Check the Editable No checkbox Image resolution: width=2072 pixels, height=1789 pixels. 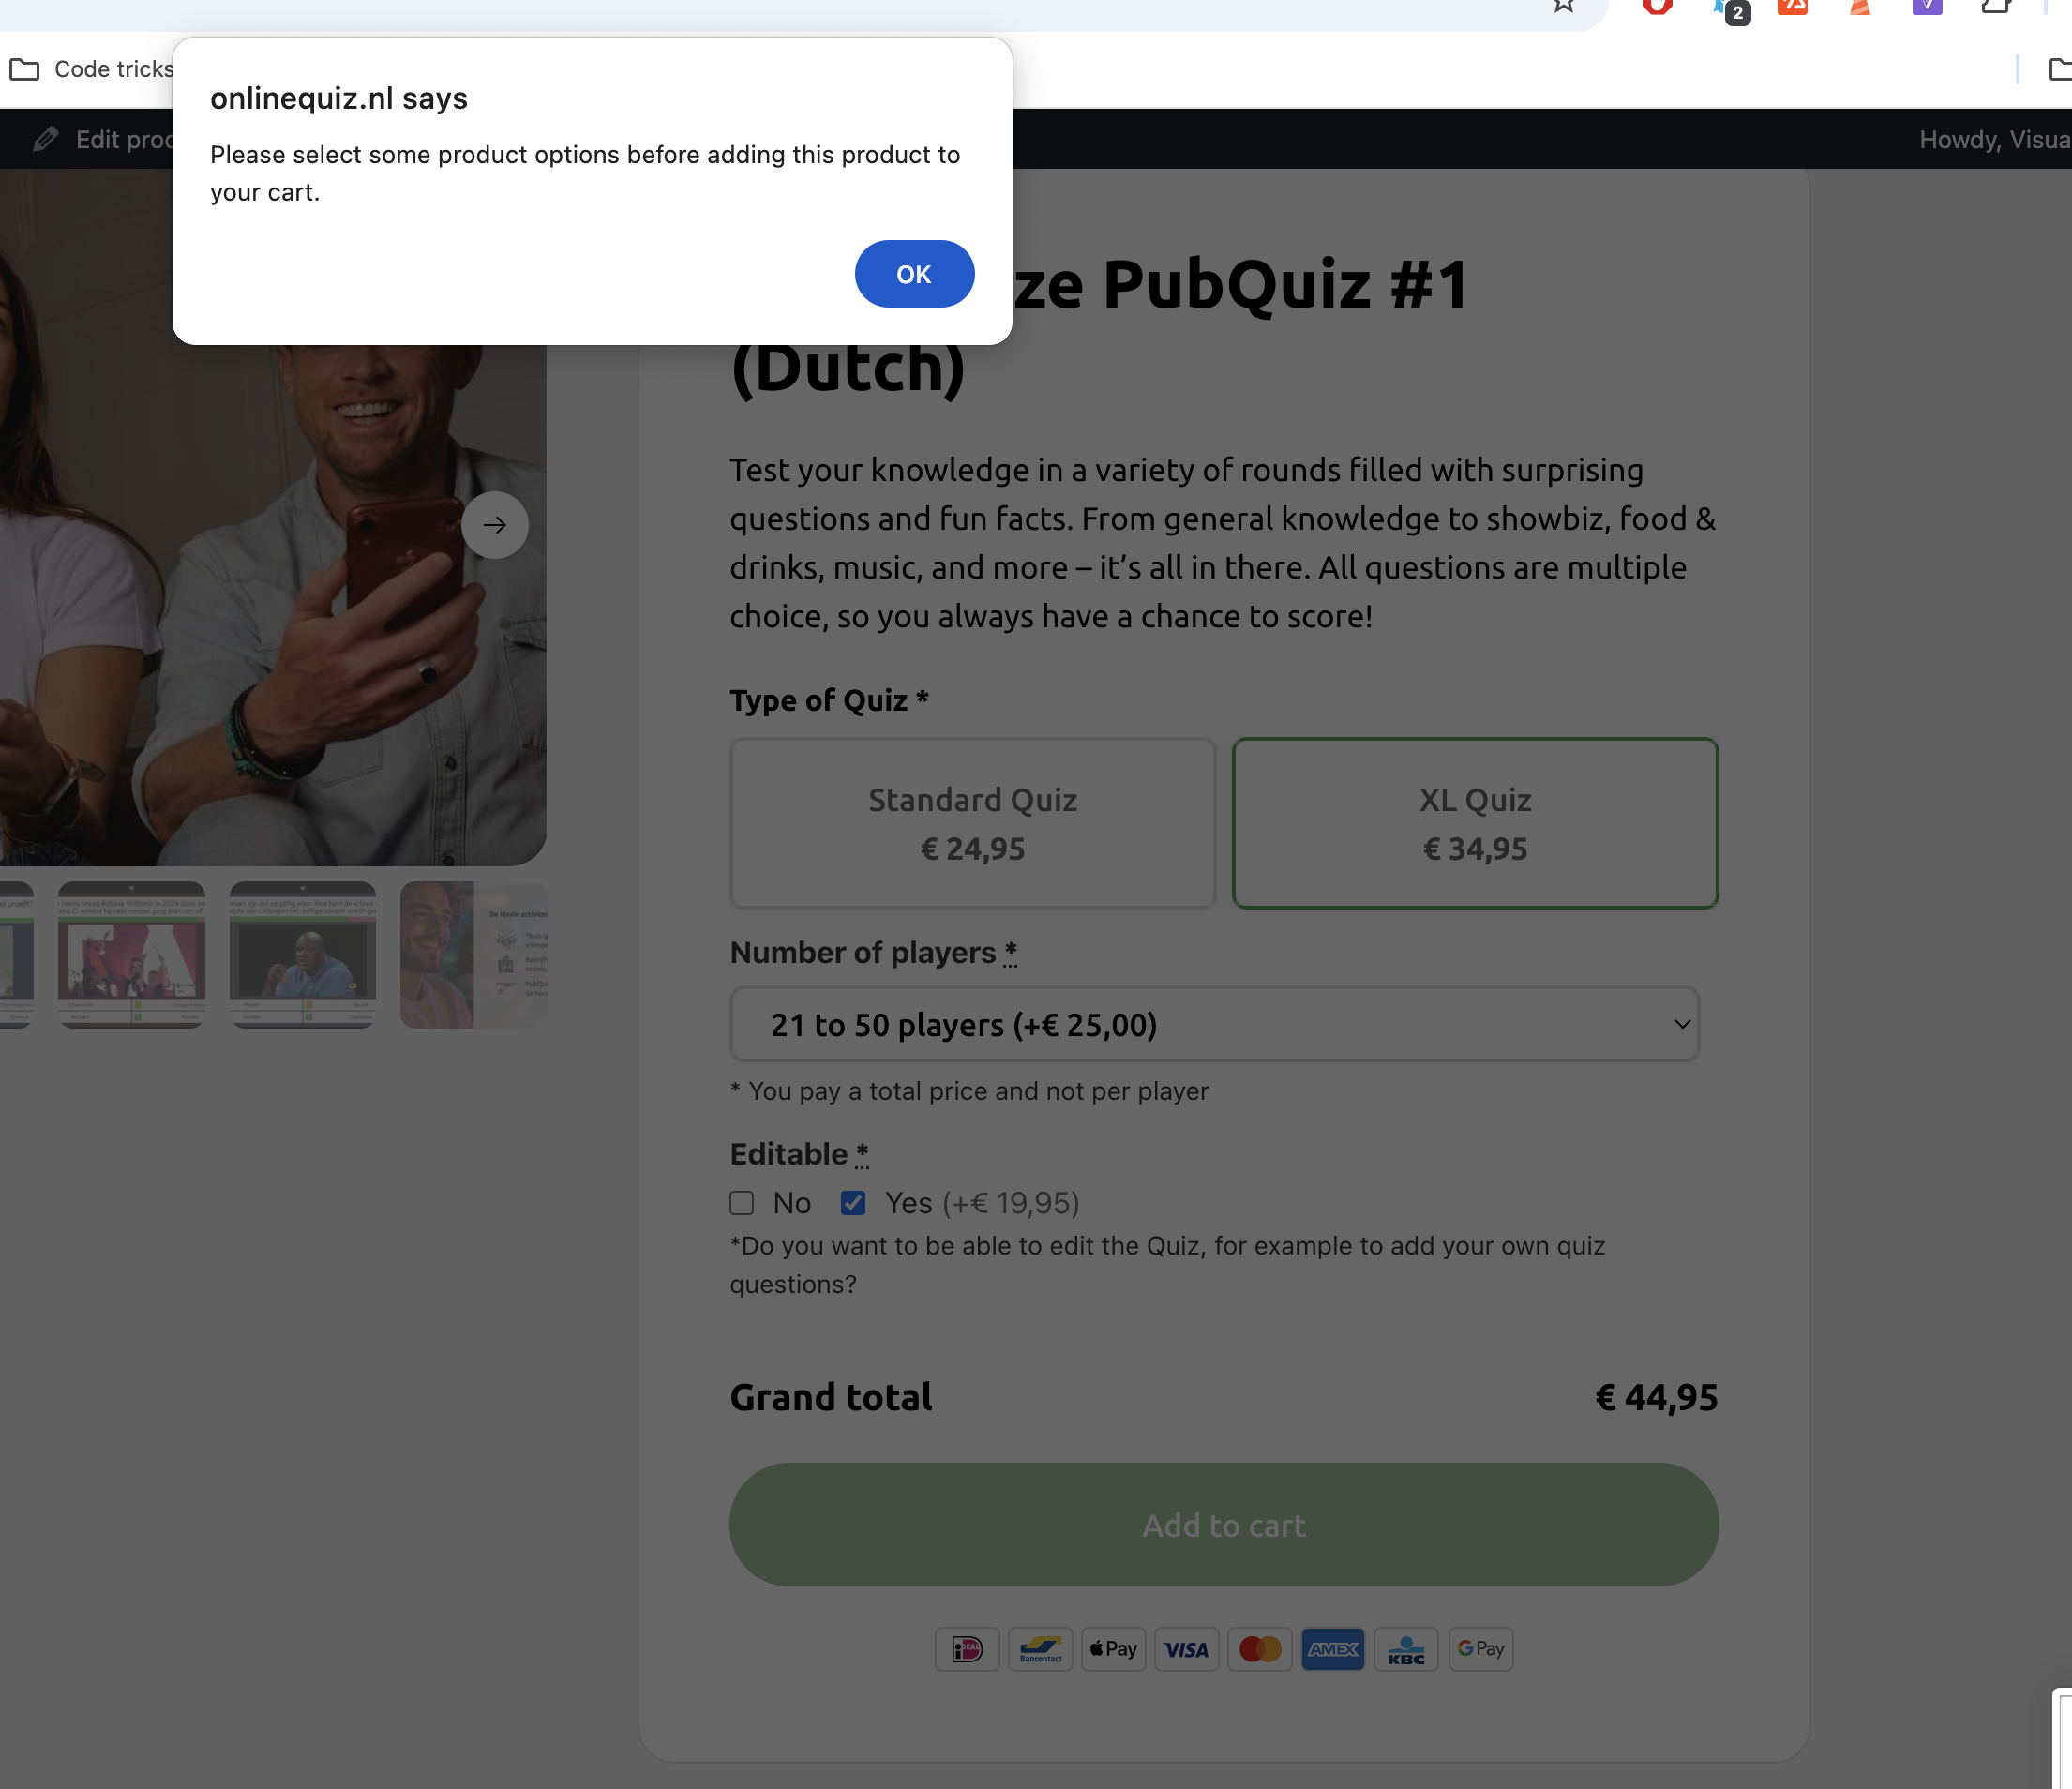click(742, 1203)
